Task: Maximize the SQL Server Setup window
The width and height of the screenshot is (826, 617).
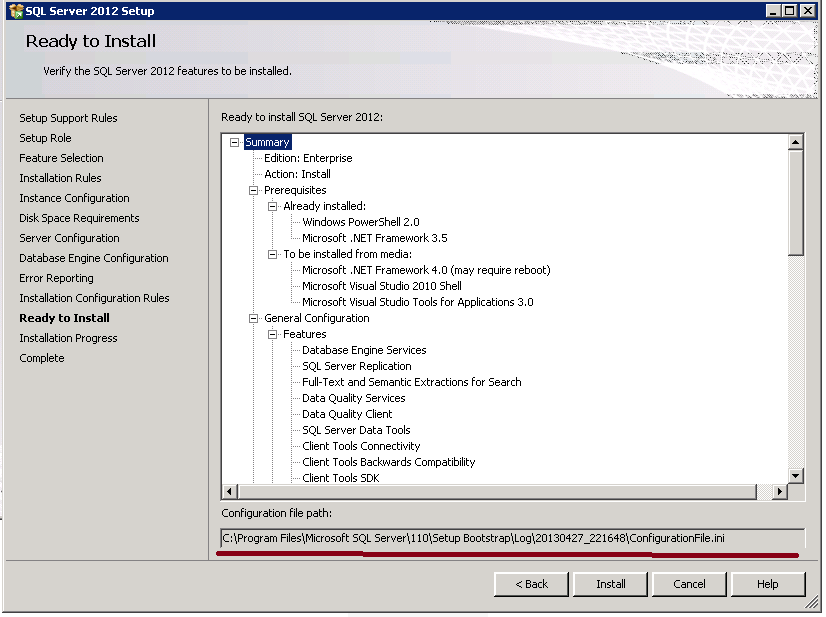Action: coord(790,11)
